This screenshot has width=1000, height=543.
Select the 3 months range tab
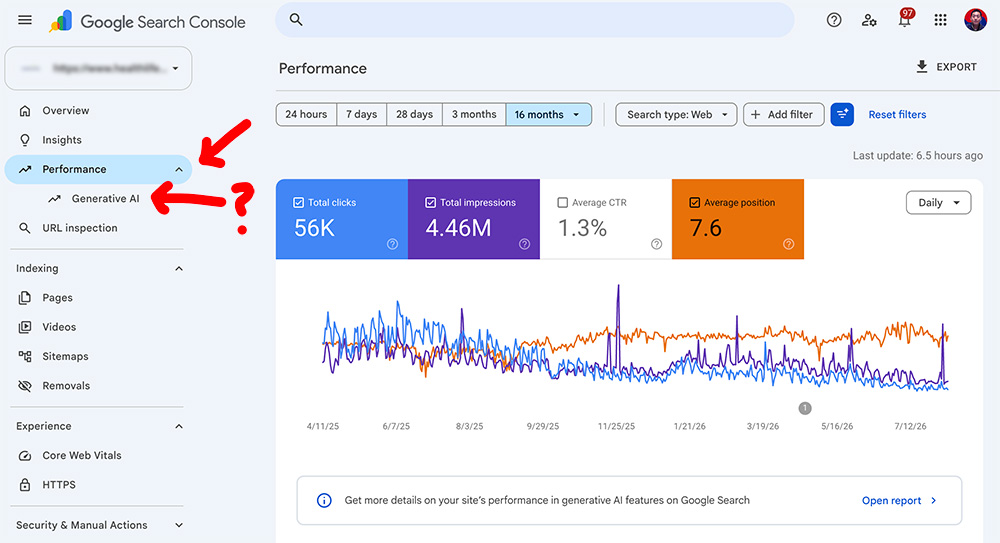474,114
